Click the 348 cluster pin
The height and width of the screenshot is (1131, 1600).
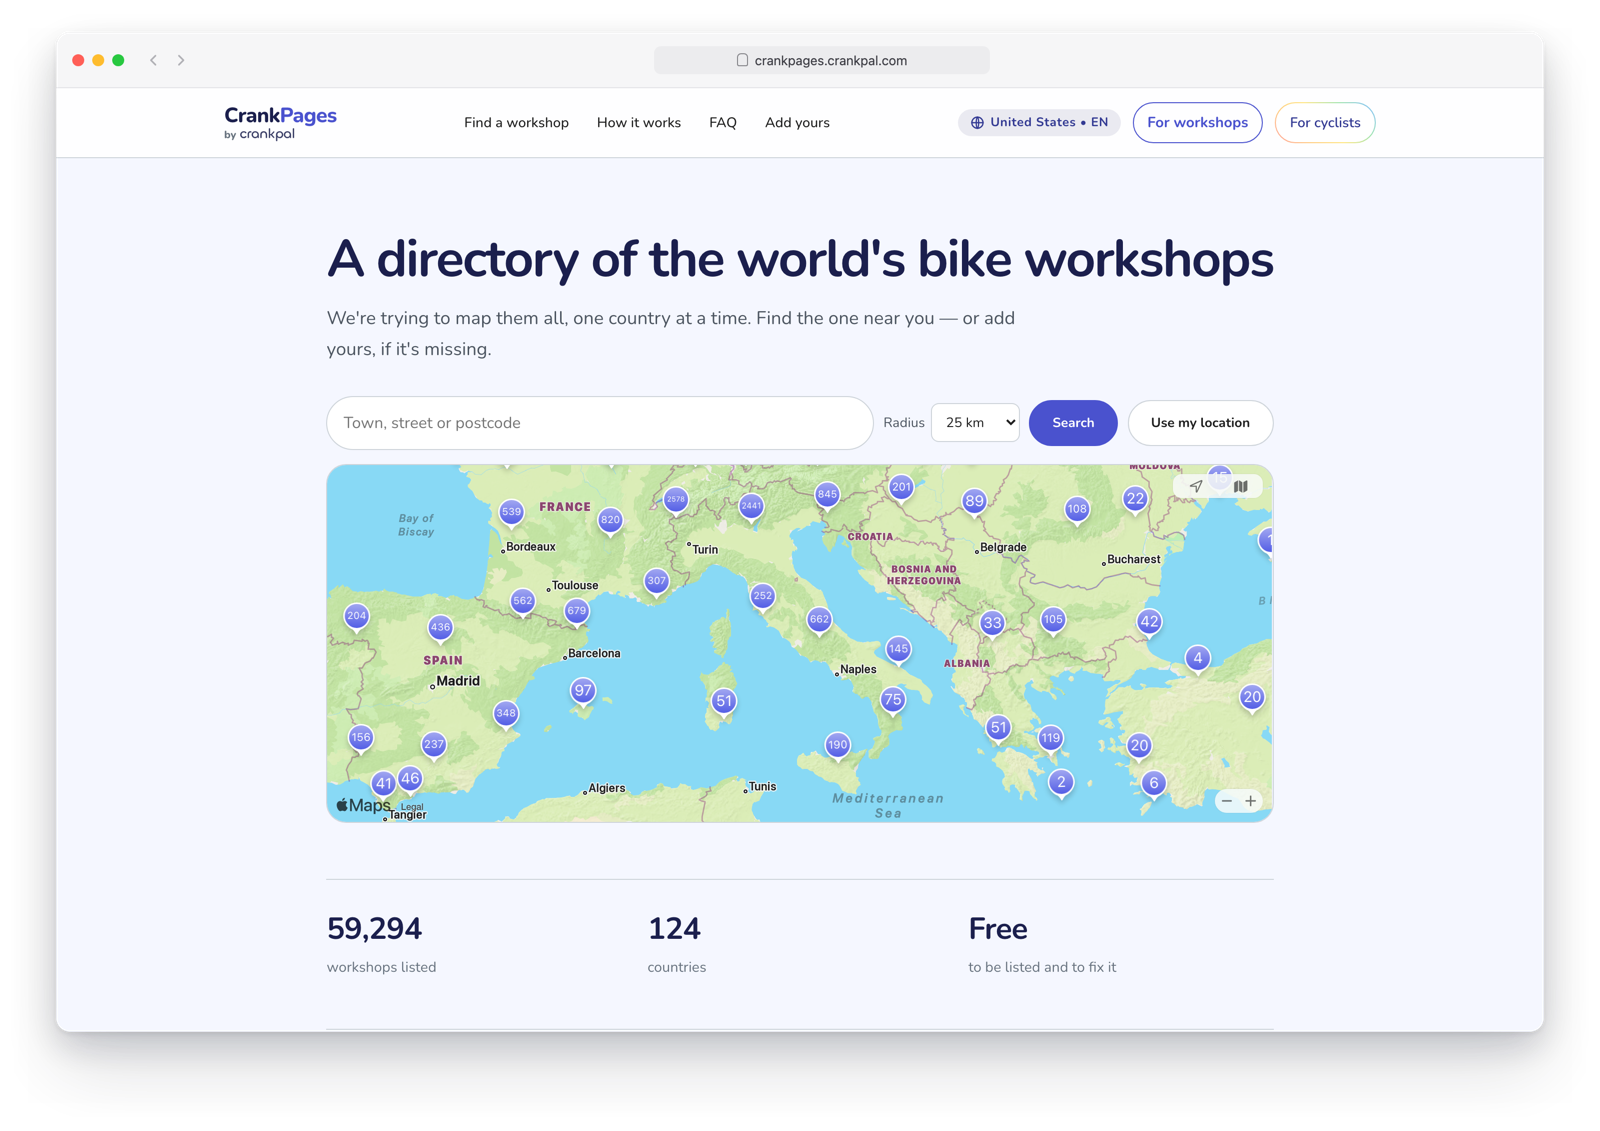506,714
